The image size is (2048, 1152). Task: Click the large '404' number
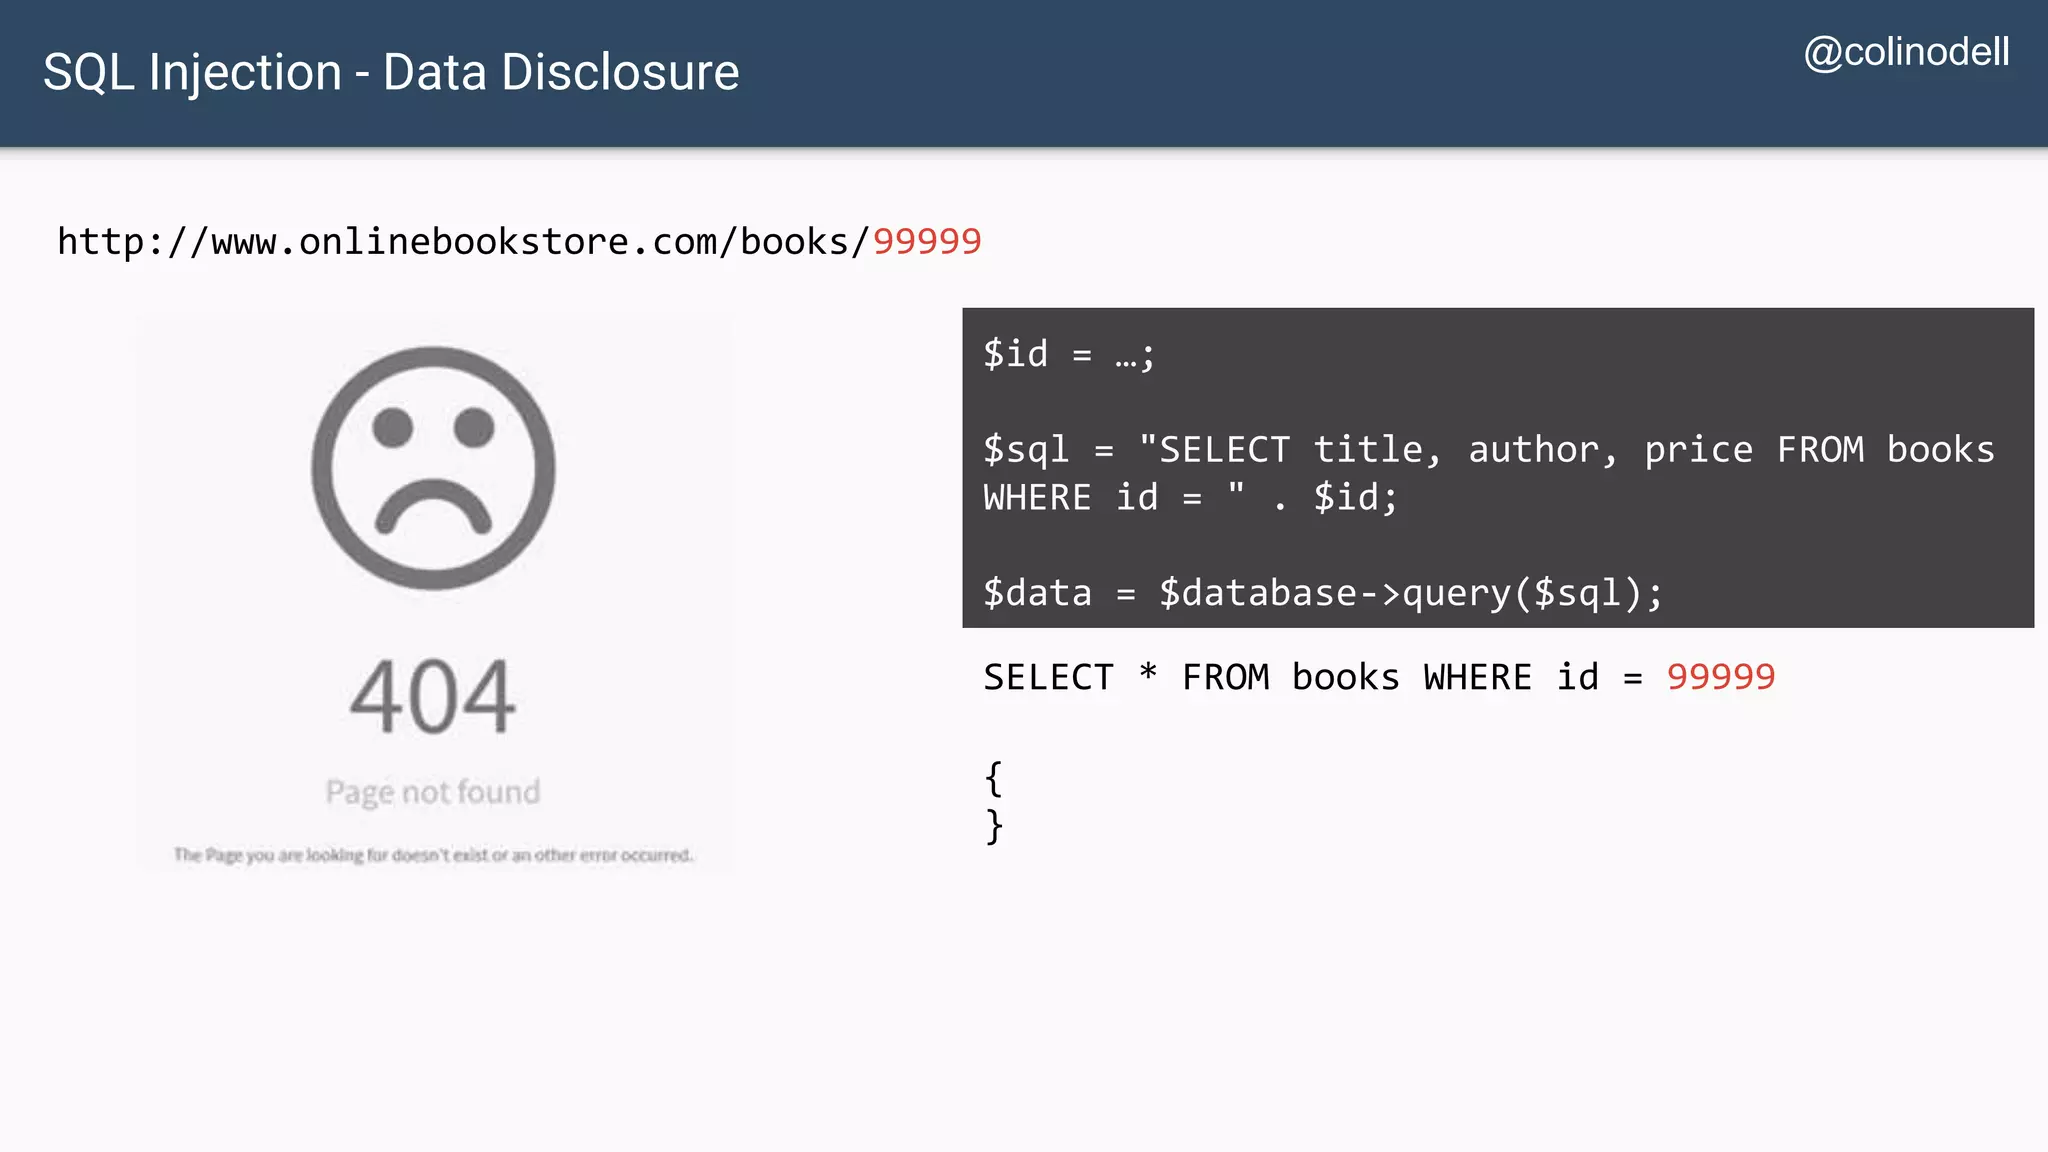433,697
